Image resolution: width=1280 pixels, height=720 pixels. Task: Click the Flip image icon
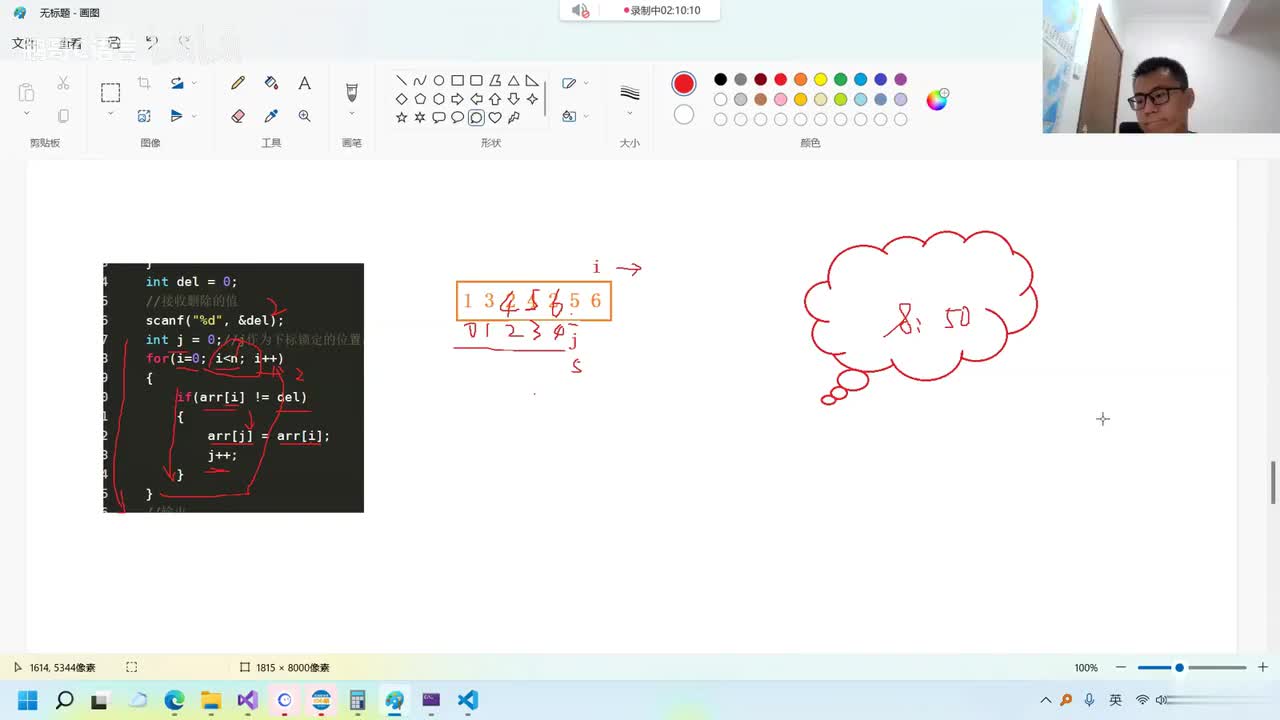coord(177,116)
